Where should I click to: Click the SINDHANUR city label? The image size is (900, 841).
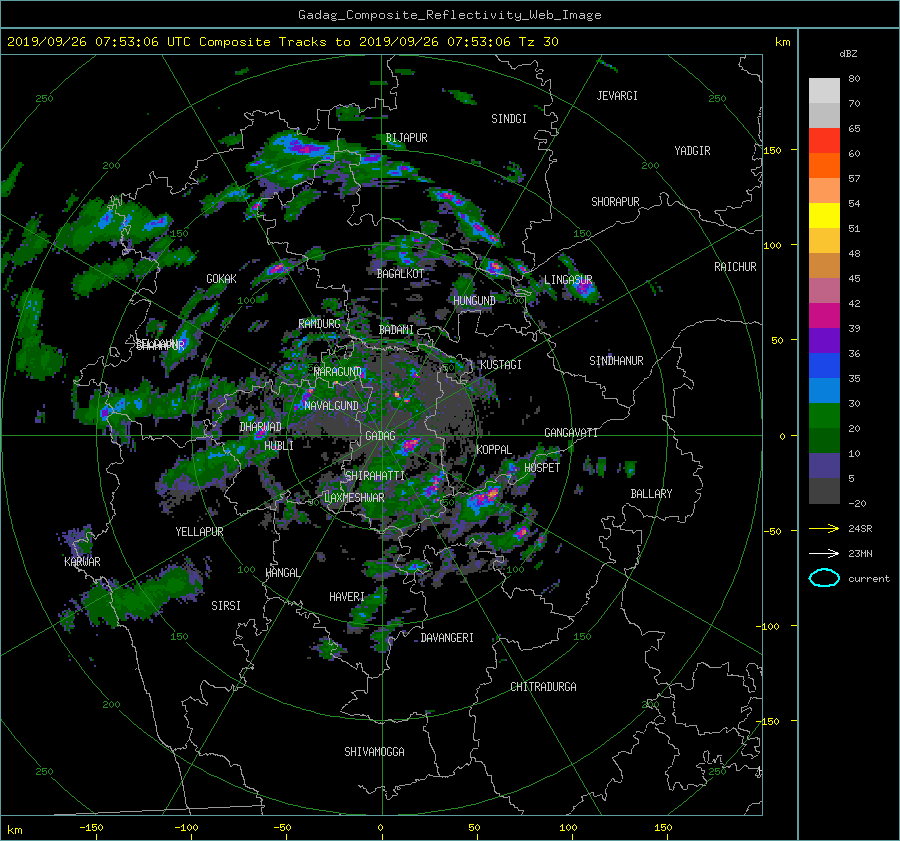click(x=616, y=361)
